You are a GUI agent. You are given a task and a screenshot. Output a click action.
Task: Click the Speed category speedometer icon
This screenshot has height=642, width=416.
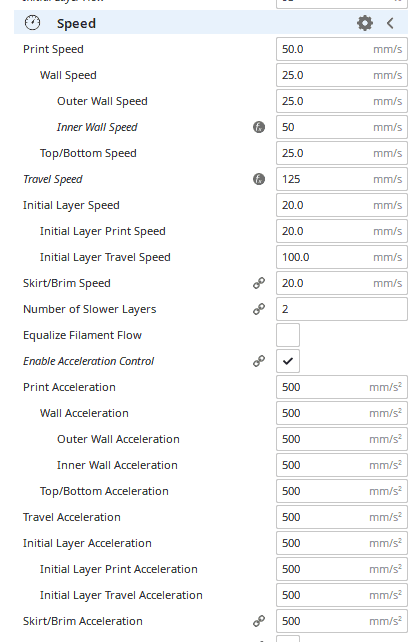tap(32, 23)
